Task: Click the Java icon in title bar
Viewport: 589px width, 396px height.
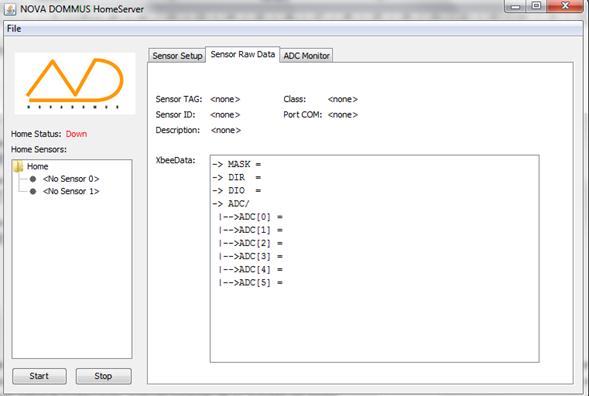Action: click(x=10, y=9)
